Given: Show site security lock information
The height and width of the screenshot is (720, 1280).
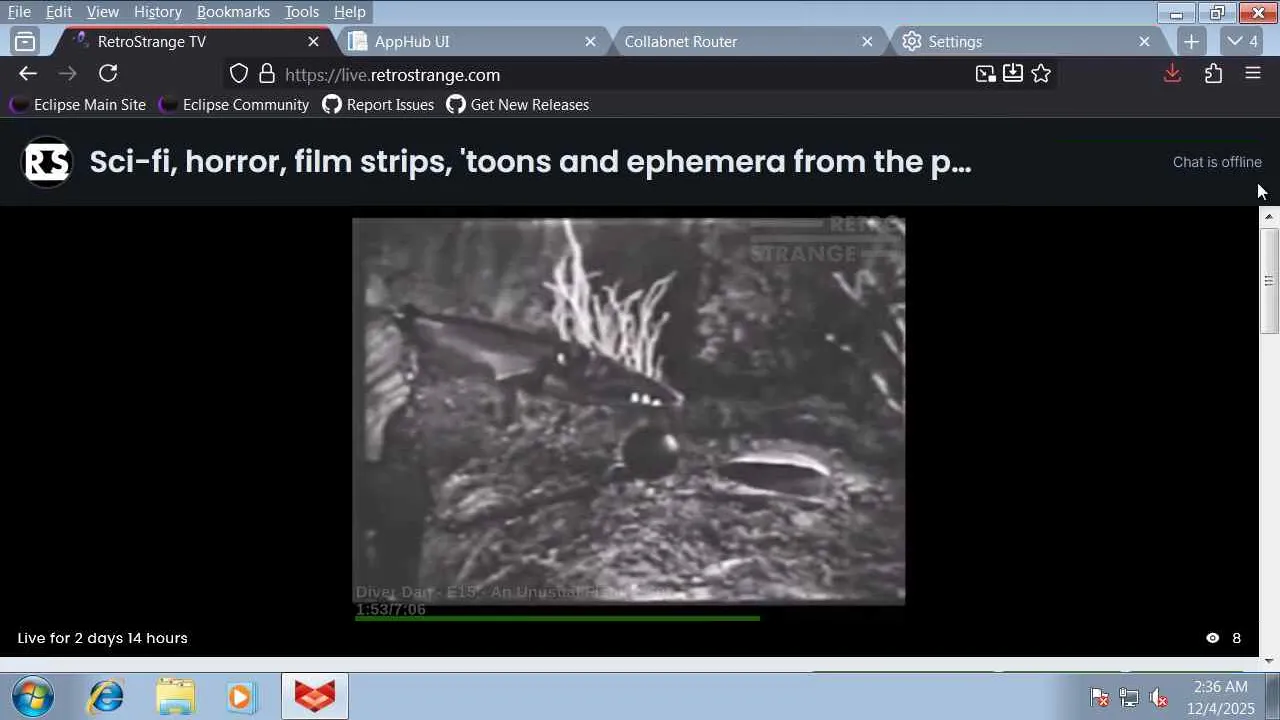Looking at the screenshot, I should click(x=267, y=74).
